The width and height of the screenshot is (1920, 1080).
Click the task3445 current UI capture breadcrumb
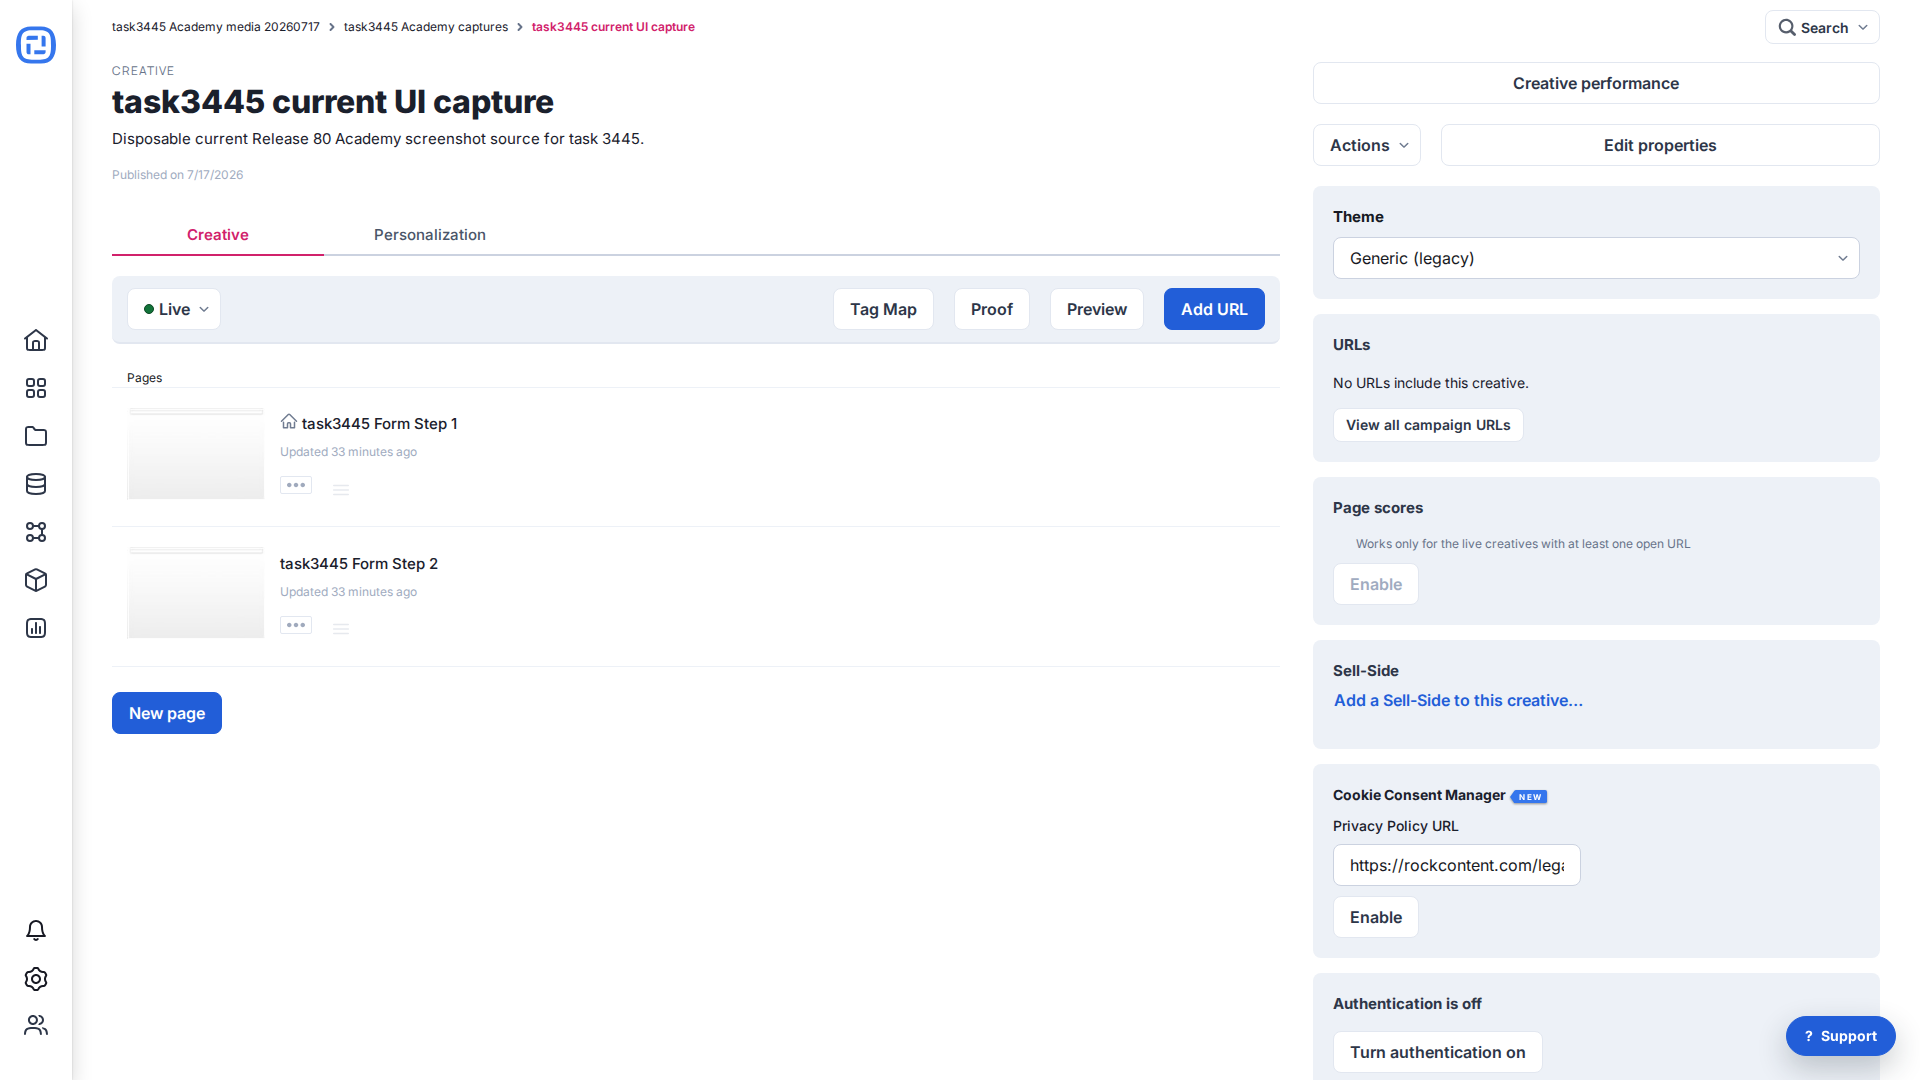coord(613,27)
